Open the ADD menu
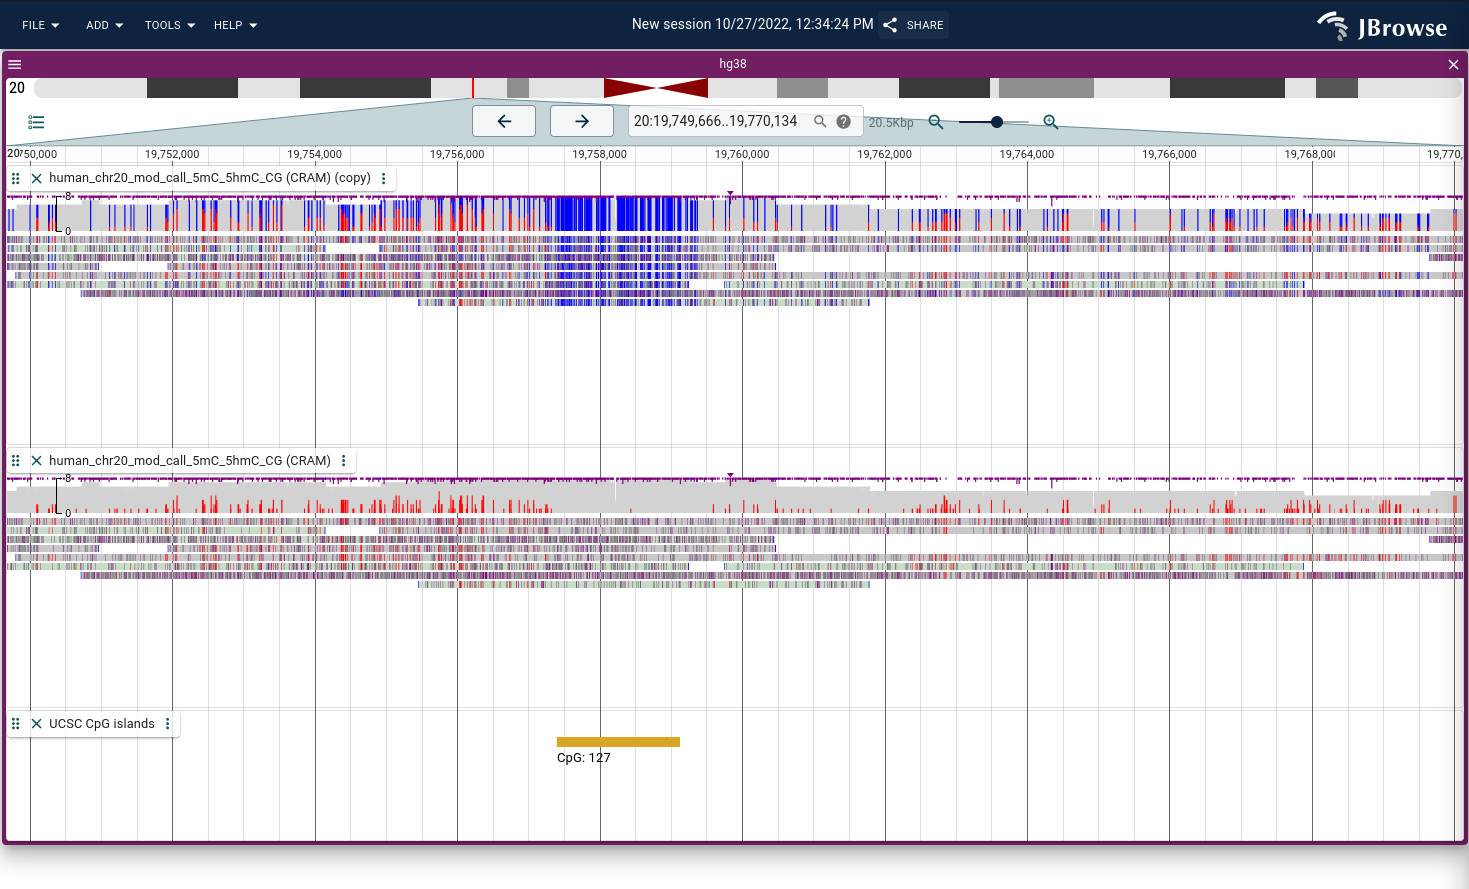This screenshot has width=1469, height=889. (x=104, y=25)
